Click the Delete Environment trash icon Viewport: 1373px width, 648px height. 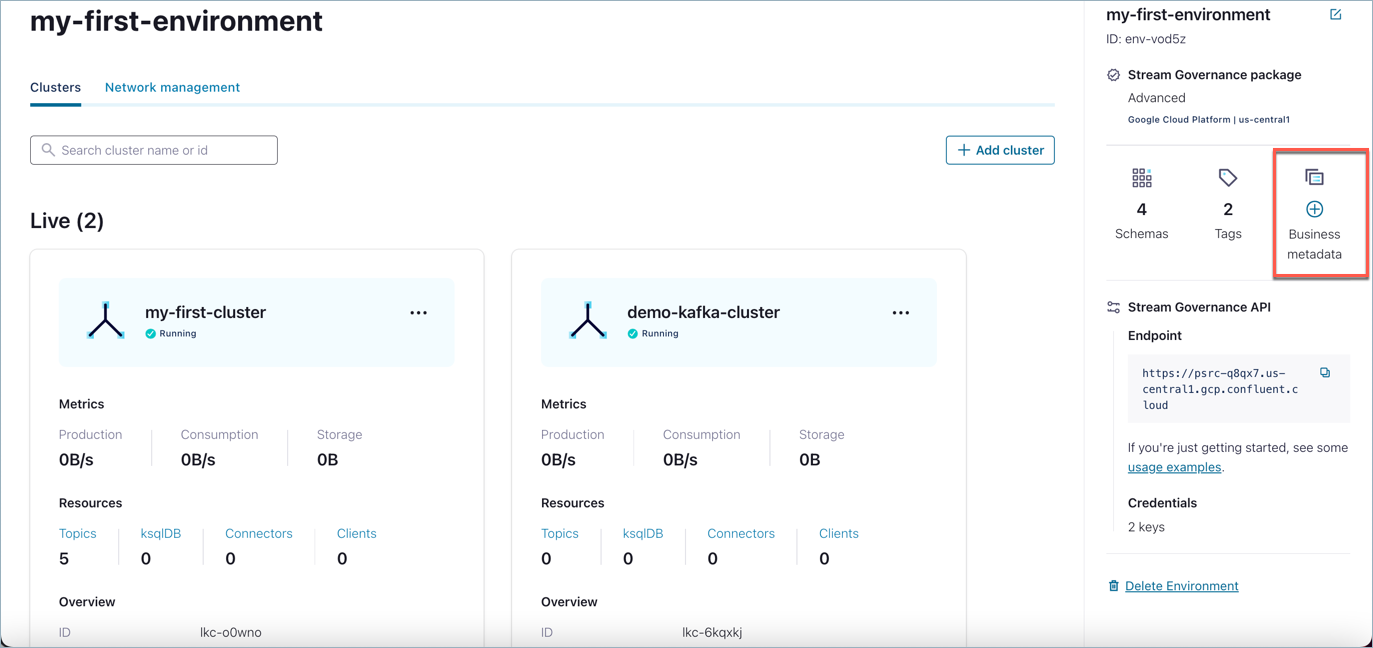pos(1113,586)
